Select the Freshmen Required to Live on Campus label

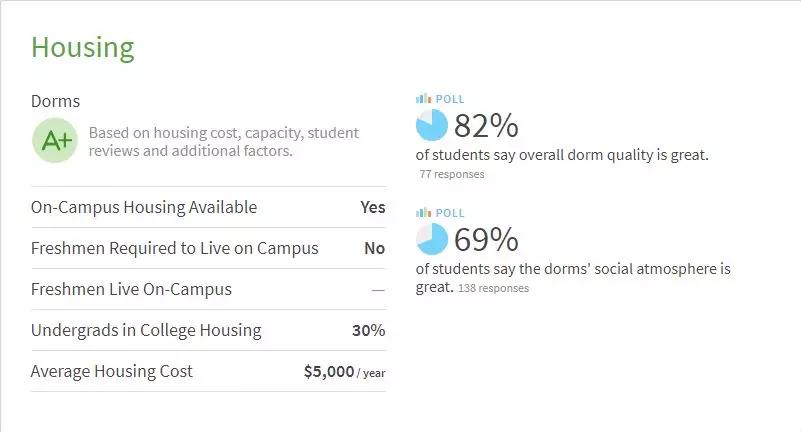(175, 248)
